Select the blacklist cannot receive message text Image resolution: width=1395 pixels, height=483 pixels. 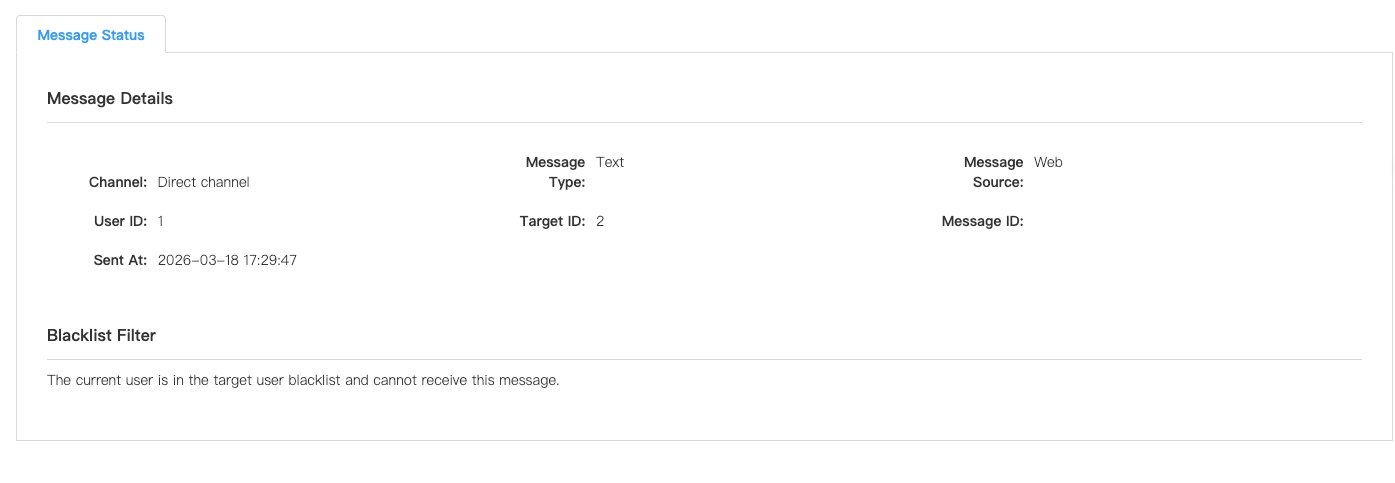[303, 381]
